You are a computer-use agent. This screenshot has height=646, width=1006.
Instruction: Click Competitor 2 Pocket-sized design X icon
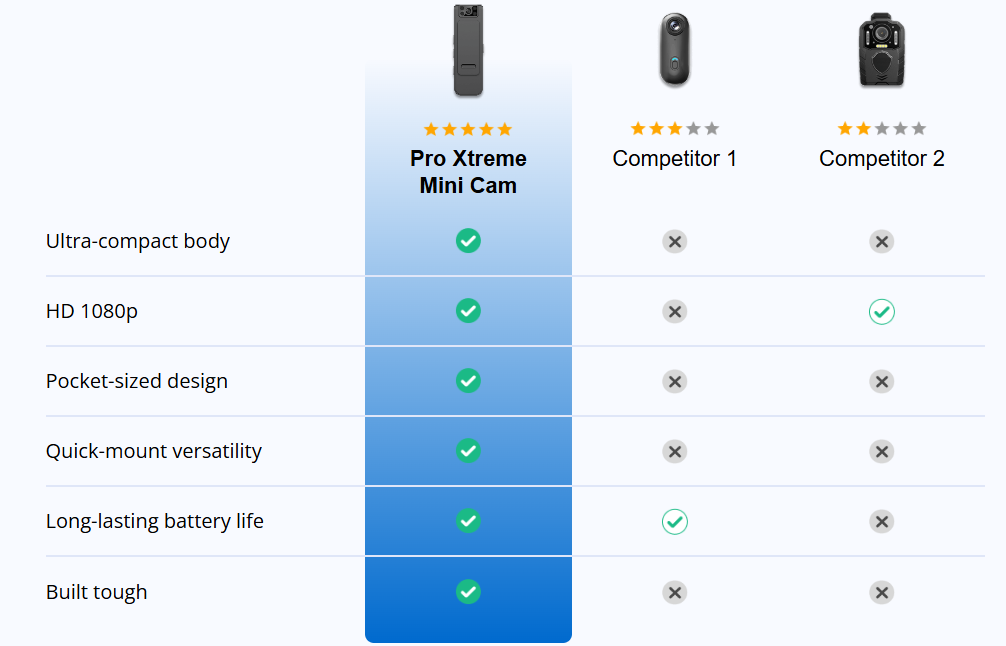[881, 382]
